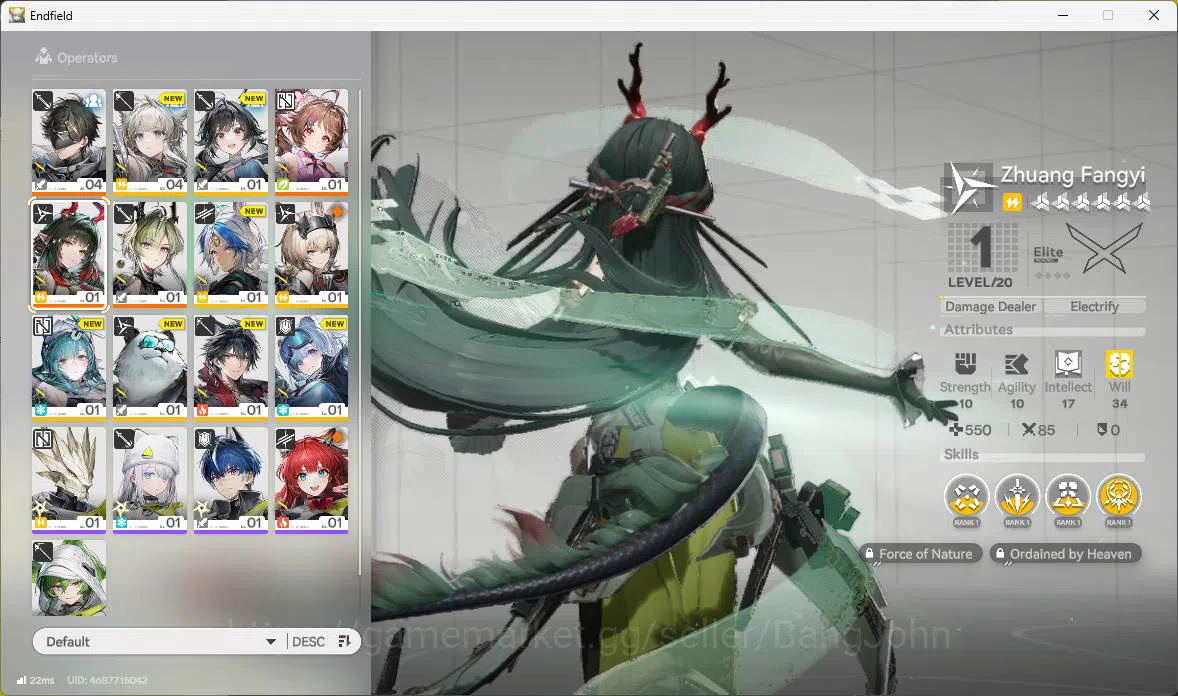Expand the Default sort dropdown
Viewport: 1178px width, 696px height.
160,641
